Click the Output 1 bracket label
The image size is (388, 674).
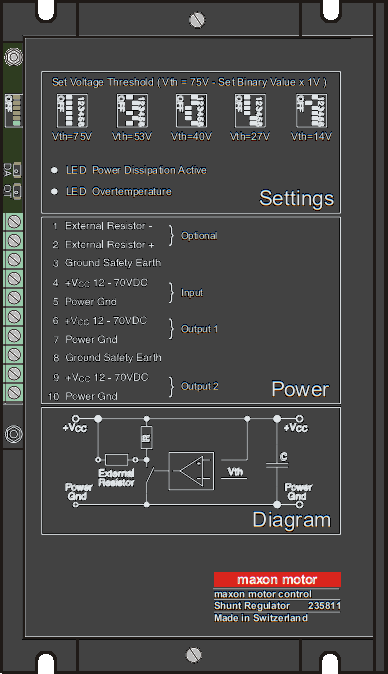pos(199,329)
